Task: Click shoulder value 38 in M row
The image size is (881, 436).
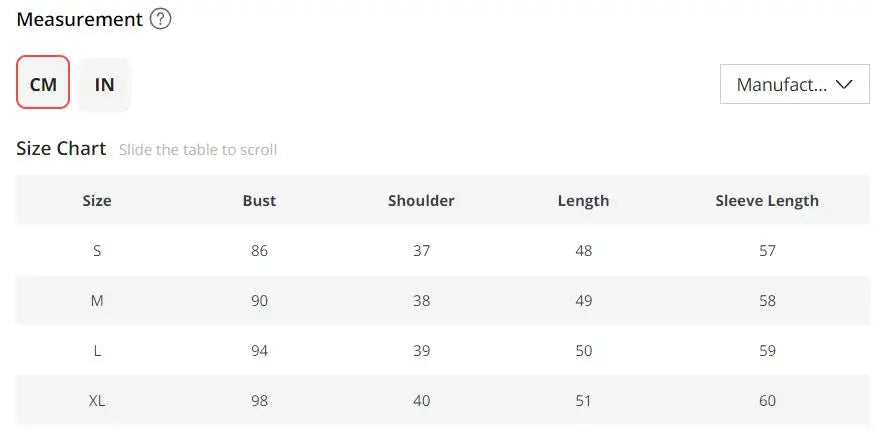Action: click(x=421, y=300)
